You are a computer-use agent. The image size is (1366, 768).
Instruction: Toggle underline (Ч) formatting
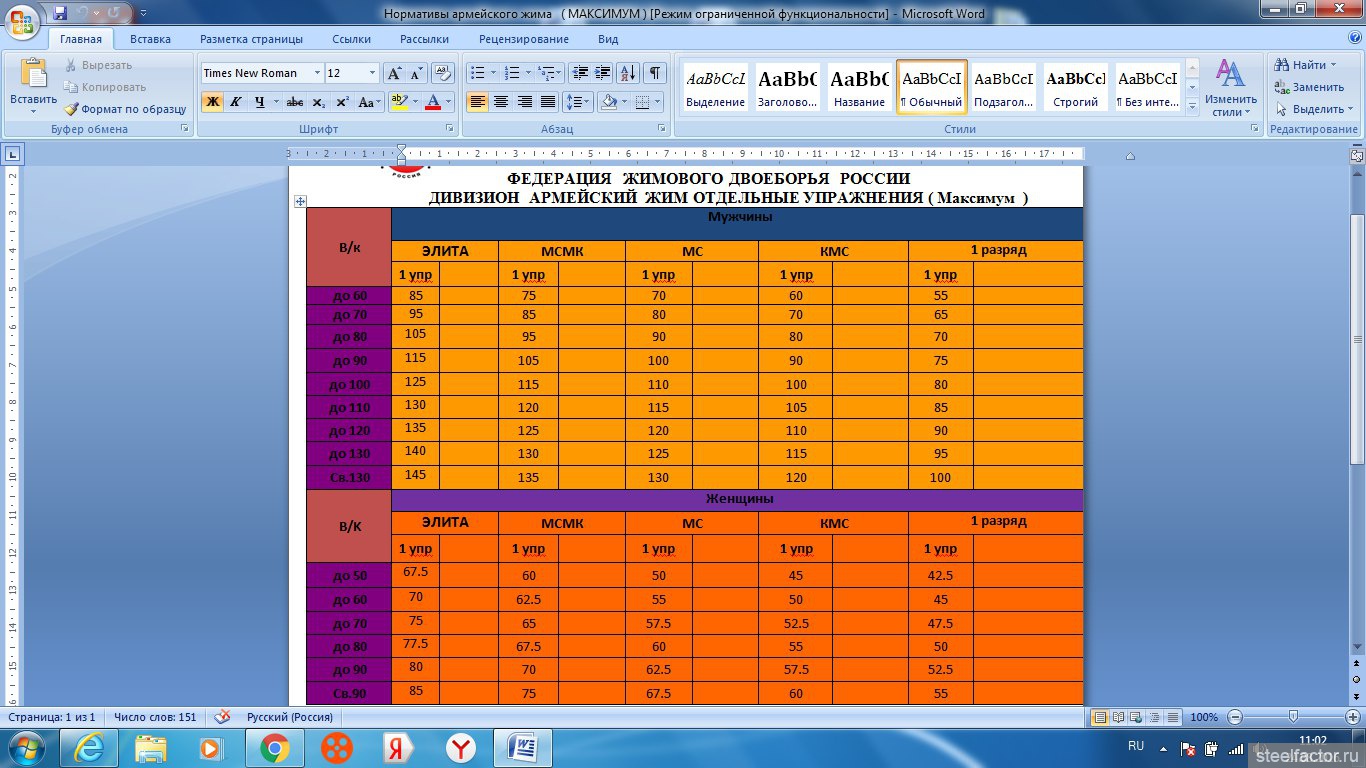tap(260, 102)
